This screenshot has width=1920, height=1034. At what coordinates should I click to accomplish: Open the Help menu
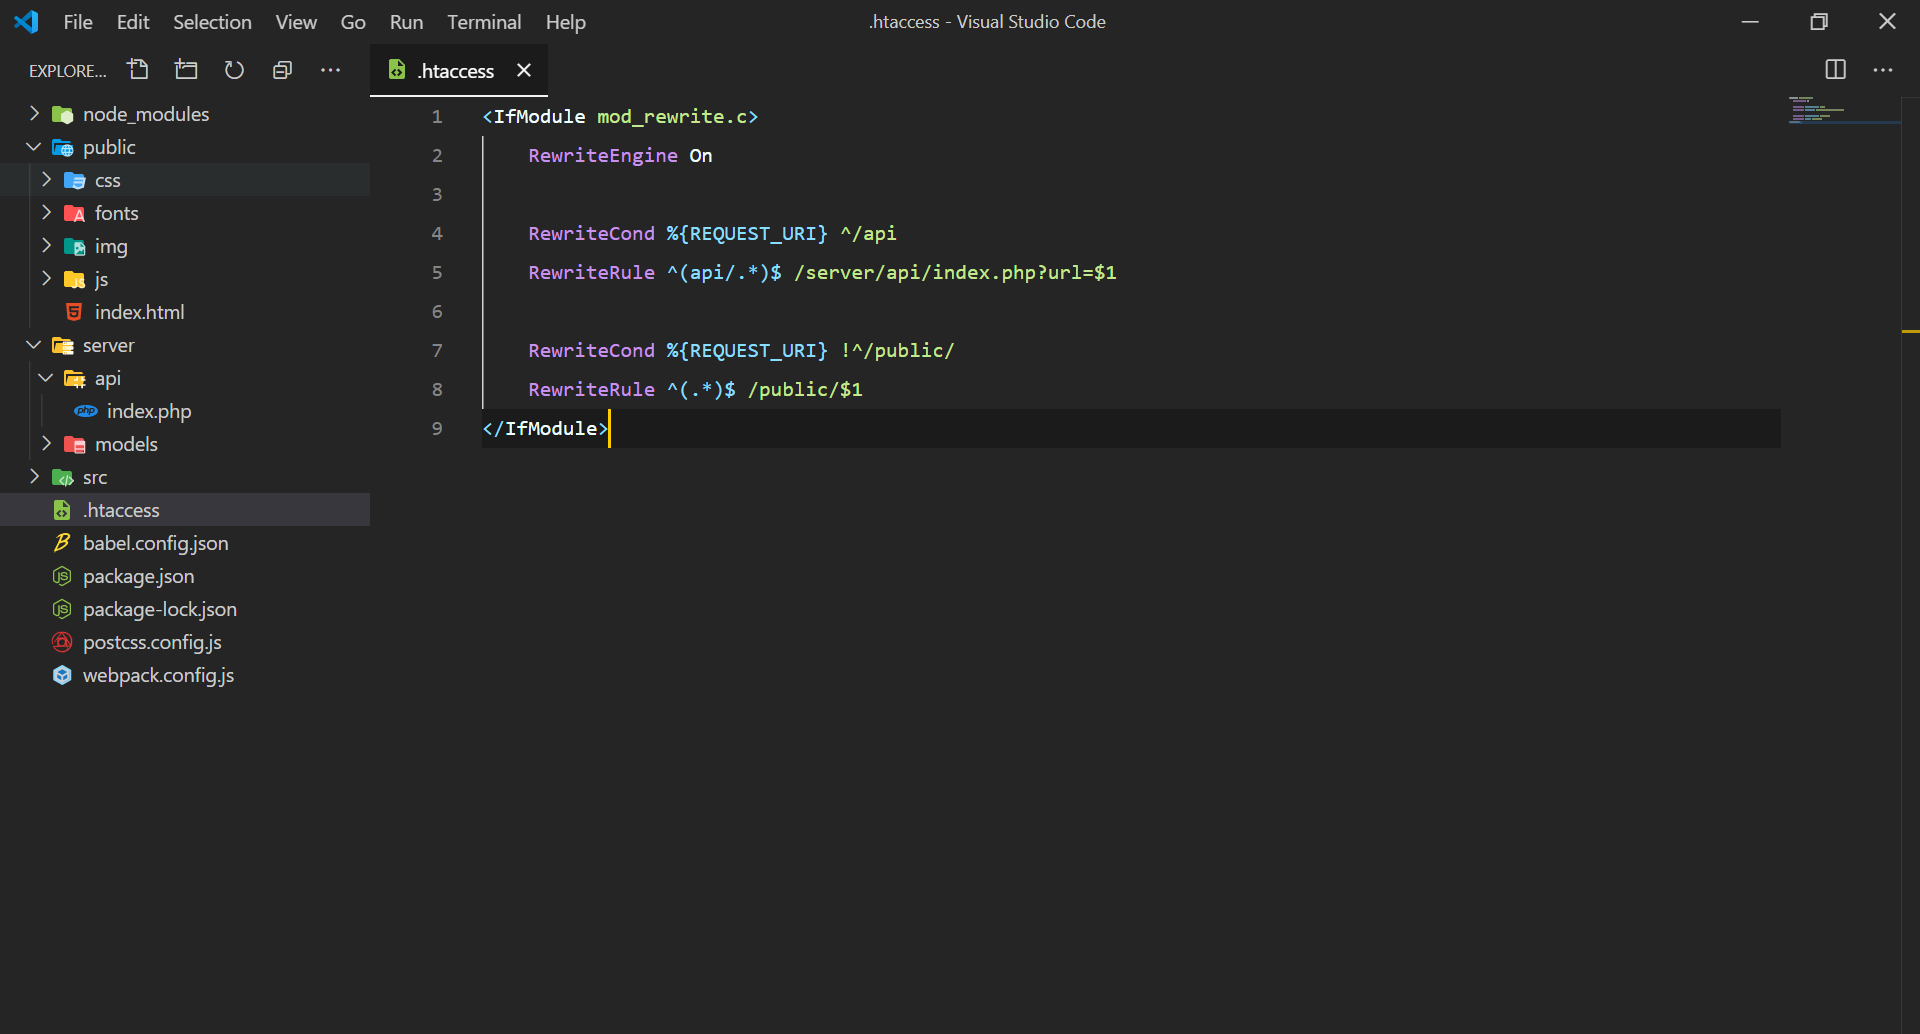(565, 22)
